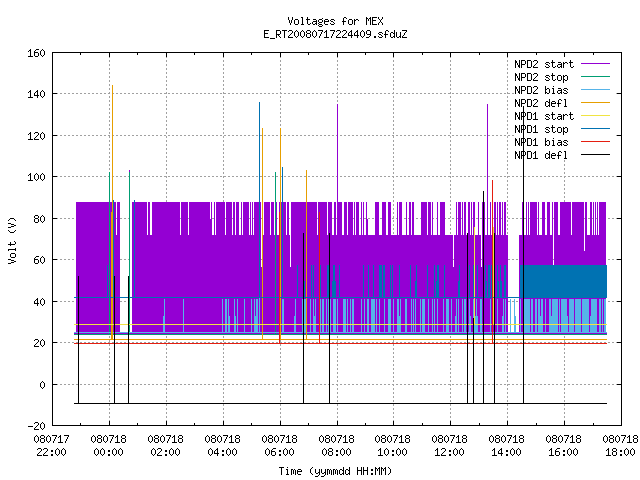Image resolution: width=640 pixels, height=480 pixels.
Task: Click the y-axis value 100
Action: coord(36,177)
